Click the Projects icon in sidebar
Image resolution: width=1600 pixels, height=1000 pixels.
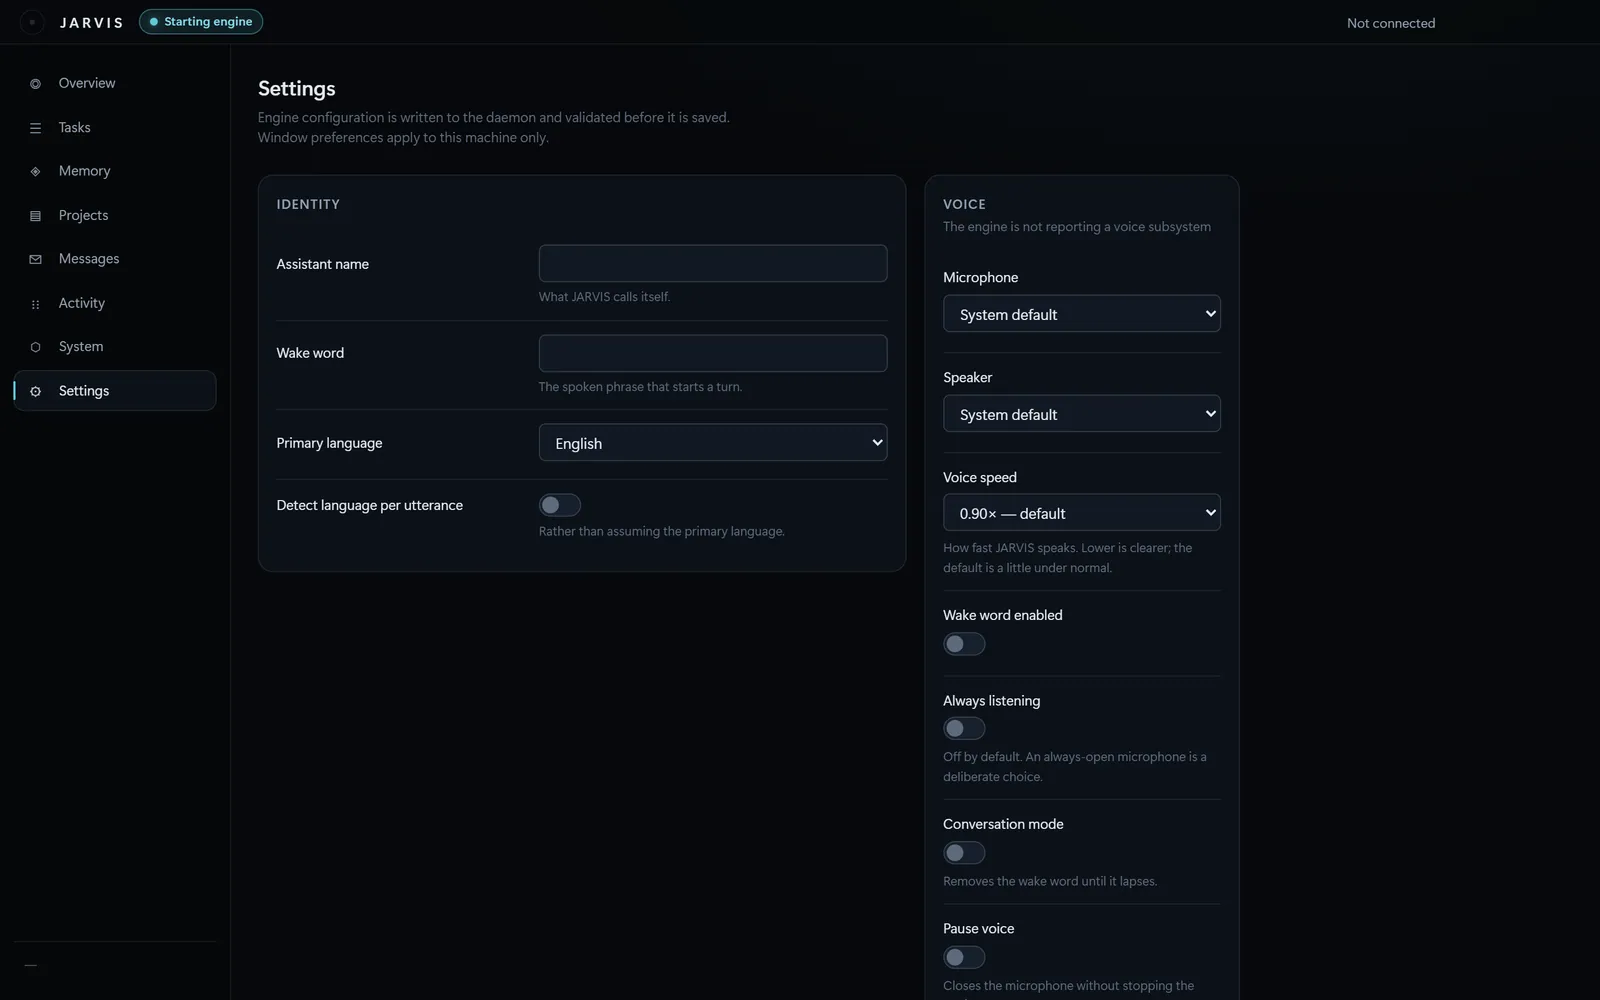tap(35, 216)
